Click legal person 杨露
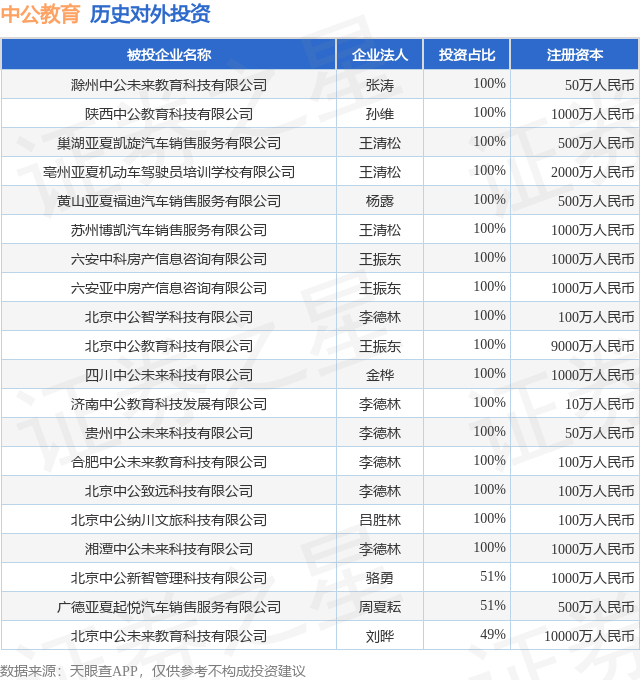The image size is (640, 680). [x=380, y=202]
